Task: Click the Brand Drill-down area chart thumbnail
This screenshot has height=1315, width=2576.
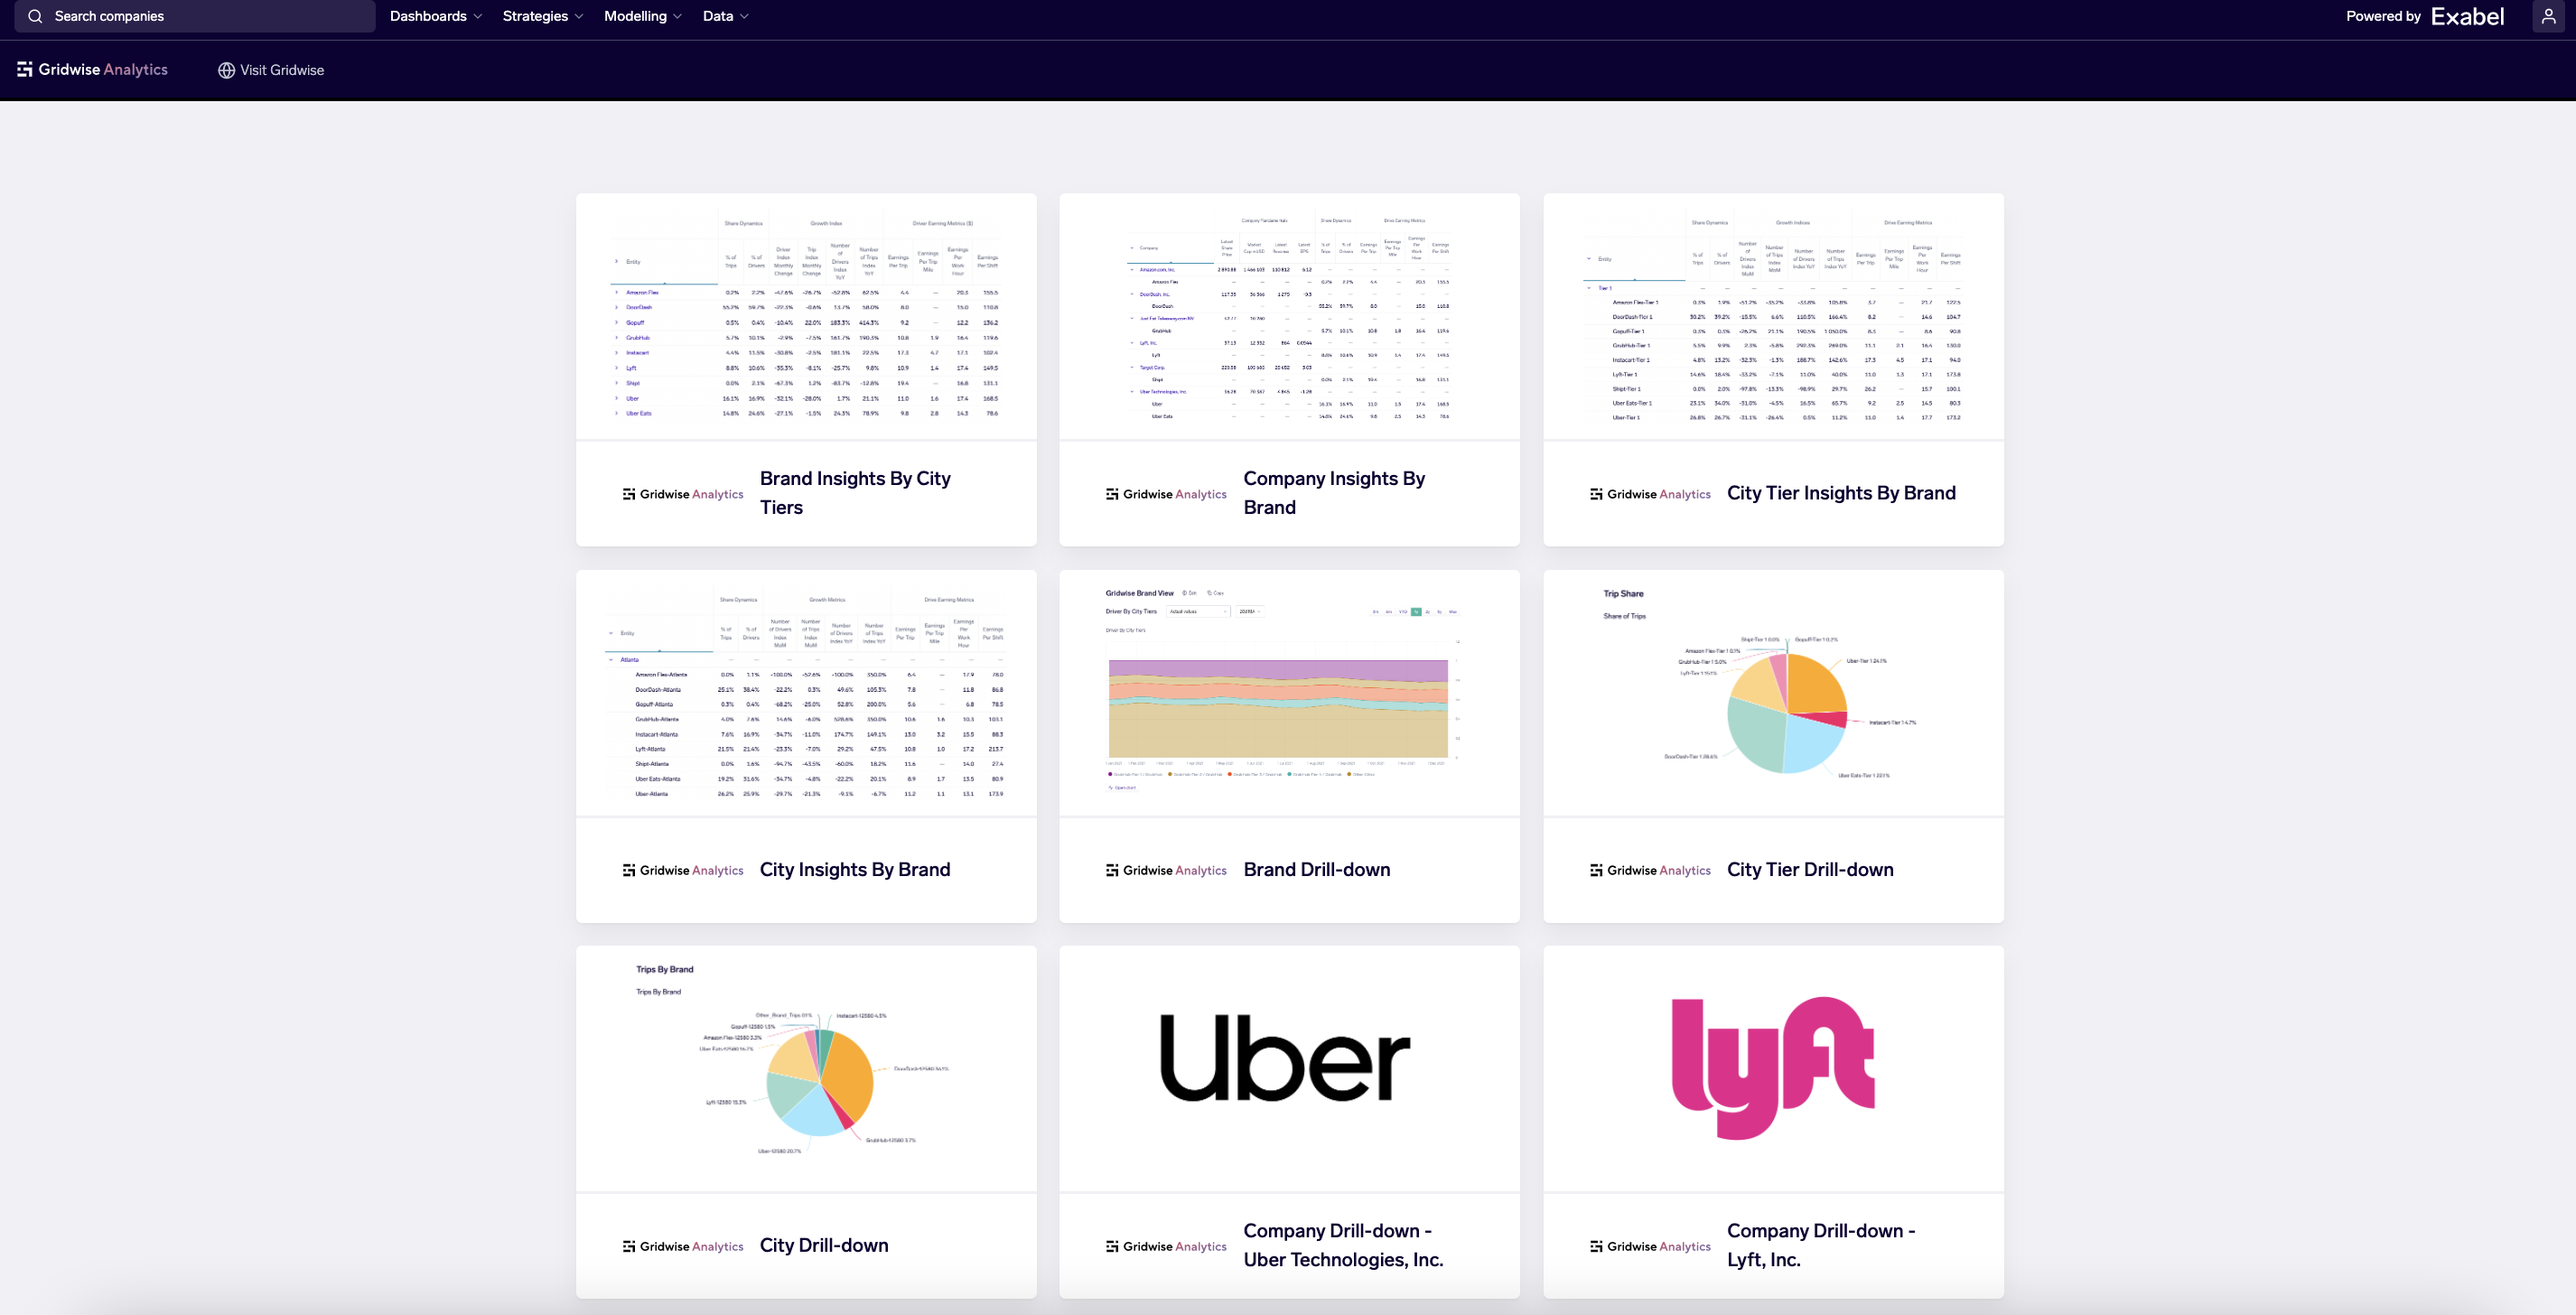Action: (x=1289, y=693)
